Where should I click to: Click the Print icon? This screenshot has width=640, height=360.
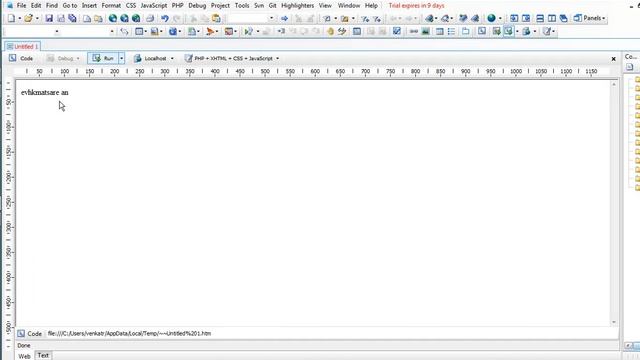coord(150,18)
